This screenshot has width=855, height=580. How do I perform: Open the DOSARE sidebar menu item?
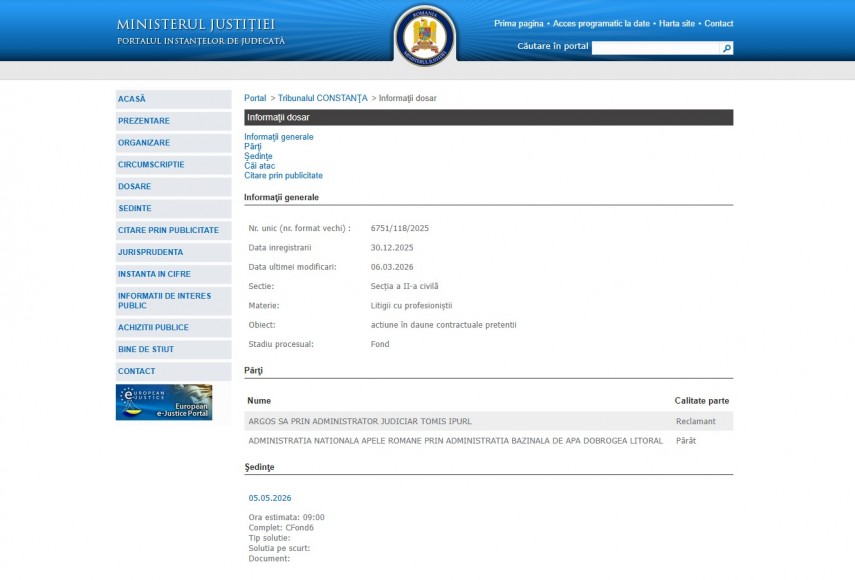[135, 187]
